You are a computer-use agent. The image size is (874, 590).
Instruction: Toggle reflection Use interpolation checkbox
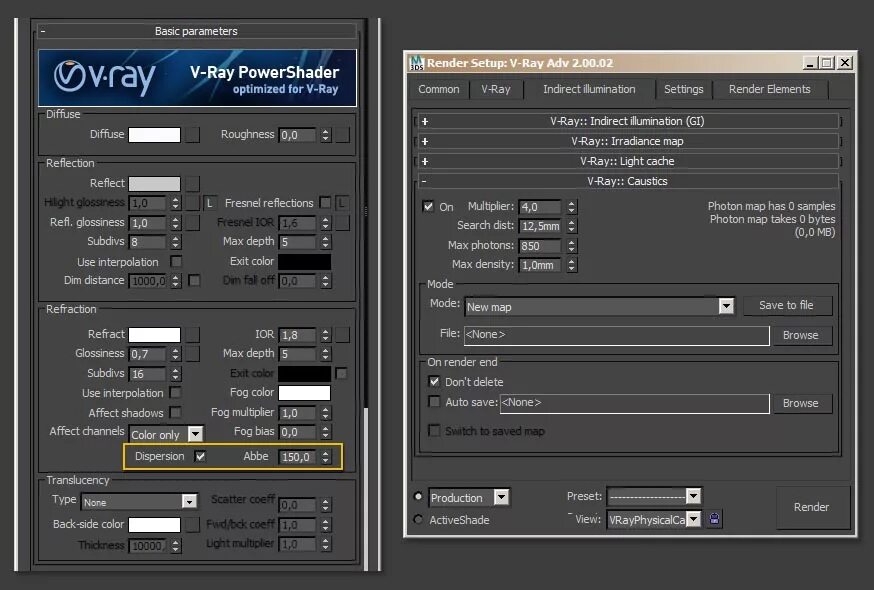coord(176,261)
